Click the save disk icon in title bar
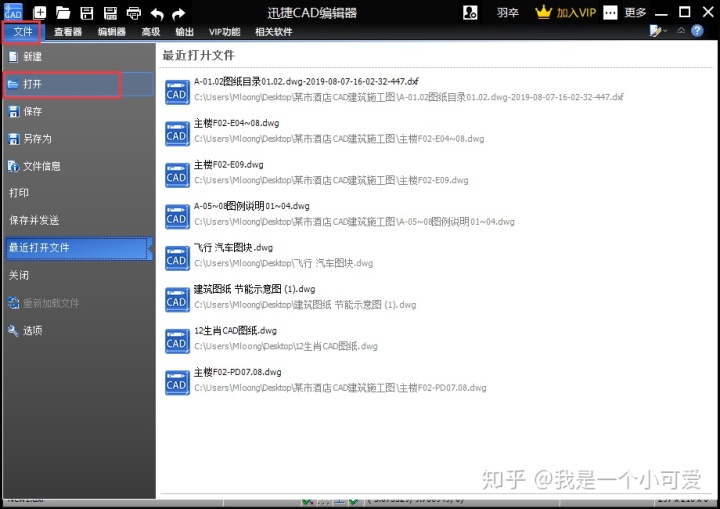 (87, 13)
